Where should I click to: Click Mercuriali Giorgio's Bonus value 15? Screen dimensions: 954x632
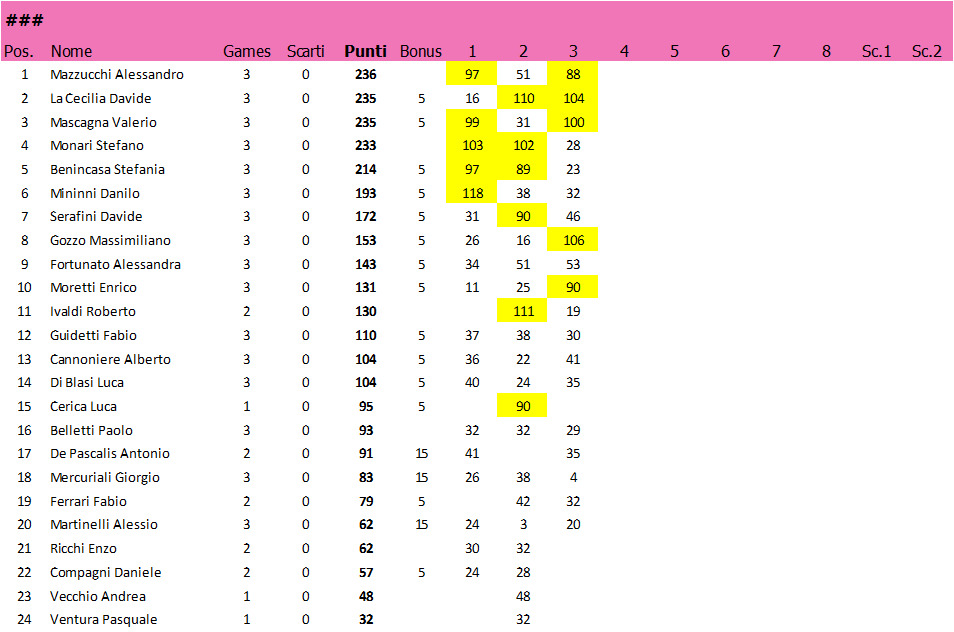[421, 477]
